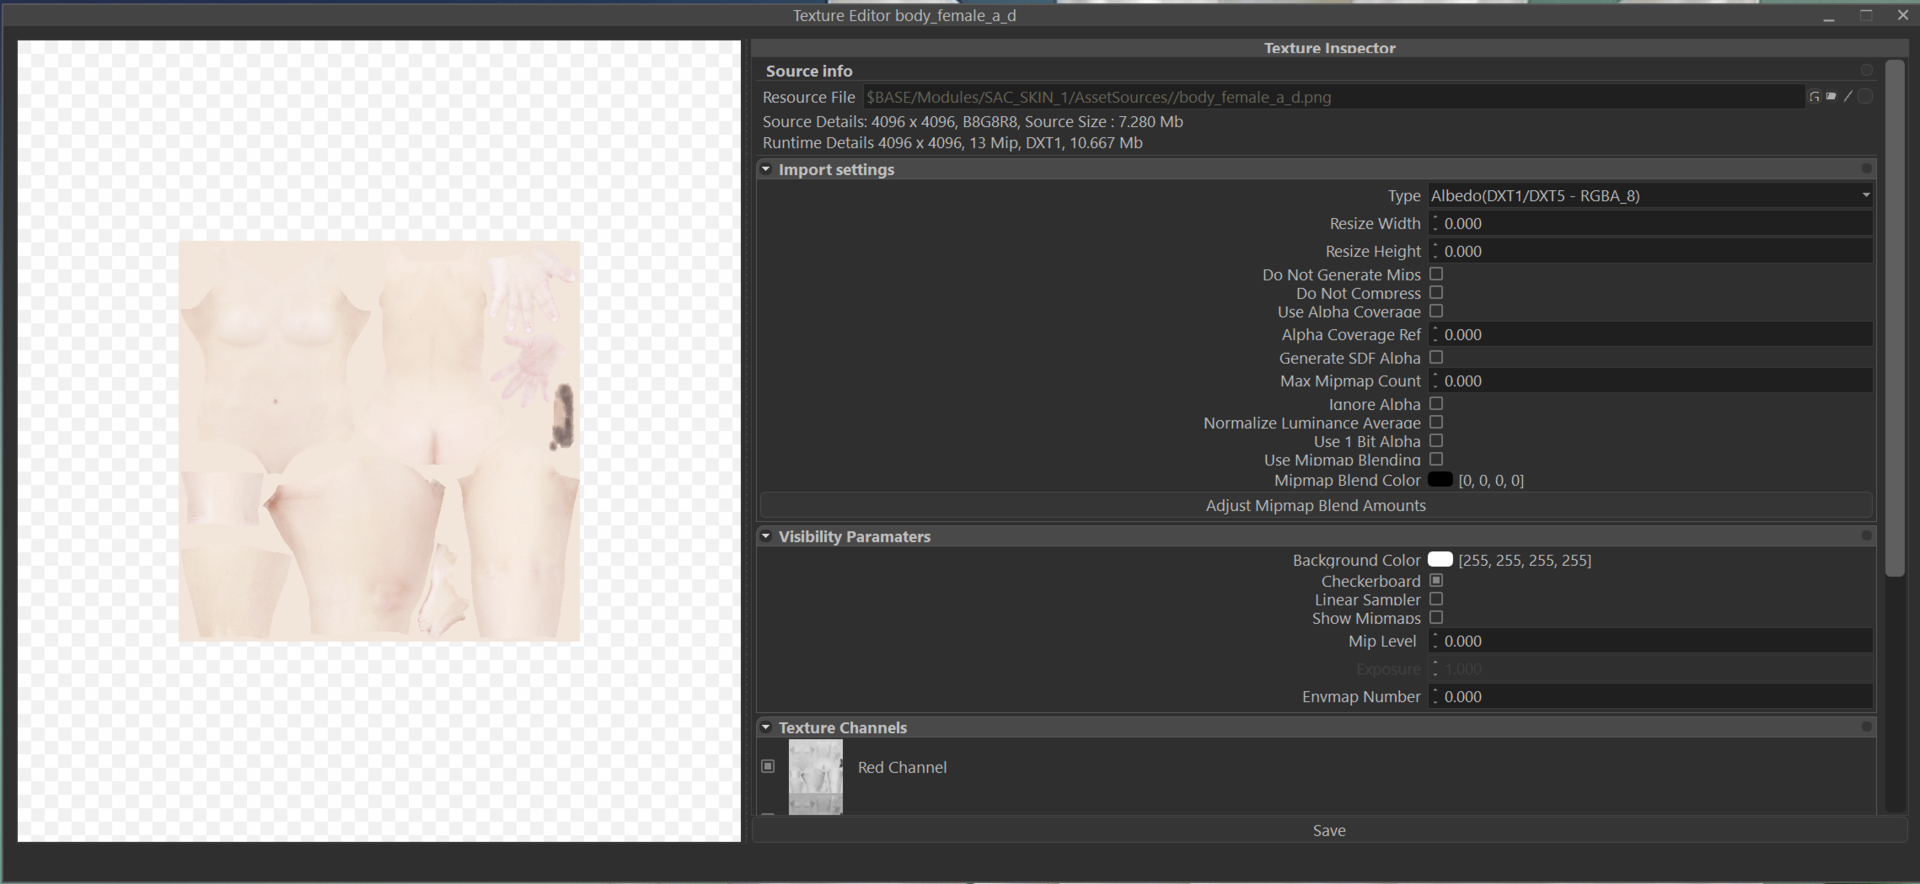Viewport: 1920px width, 884px height.
Task: Click Adjust Mipmap Blend Amounts button
Action: pyautogui.click(x=1316, y=505)
